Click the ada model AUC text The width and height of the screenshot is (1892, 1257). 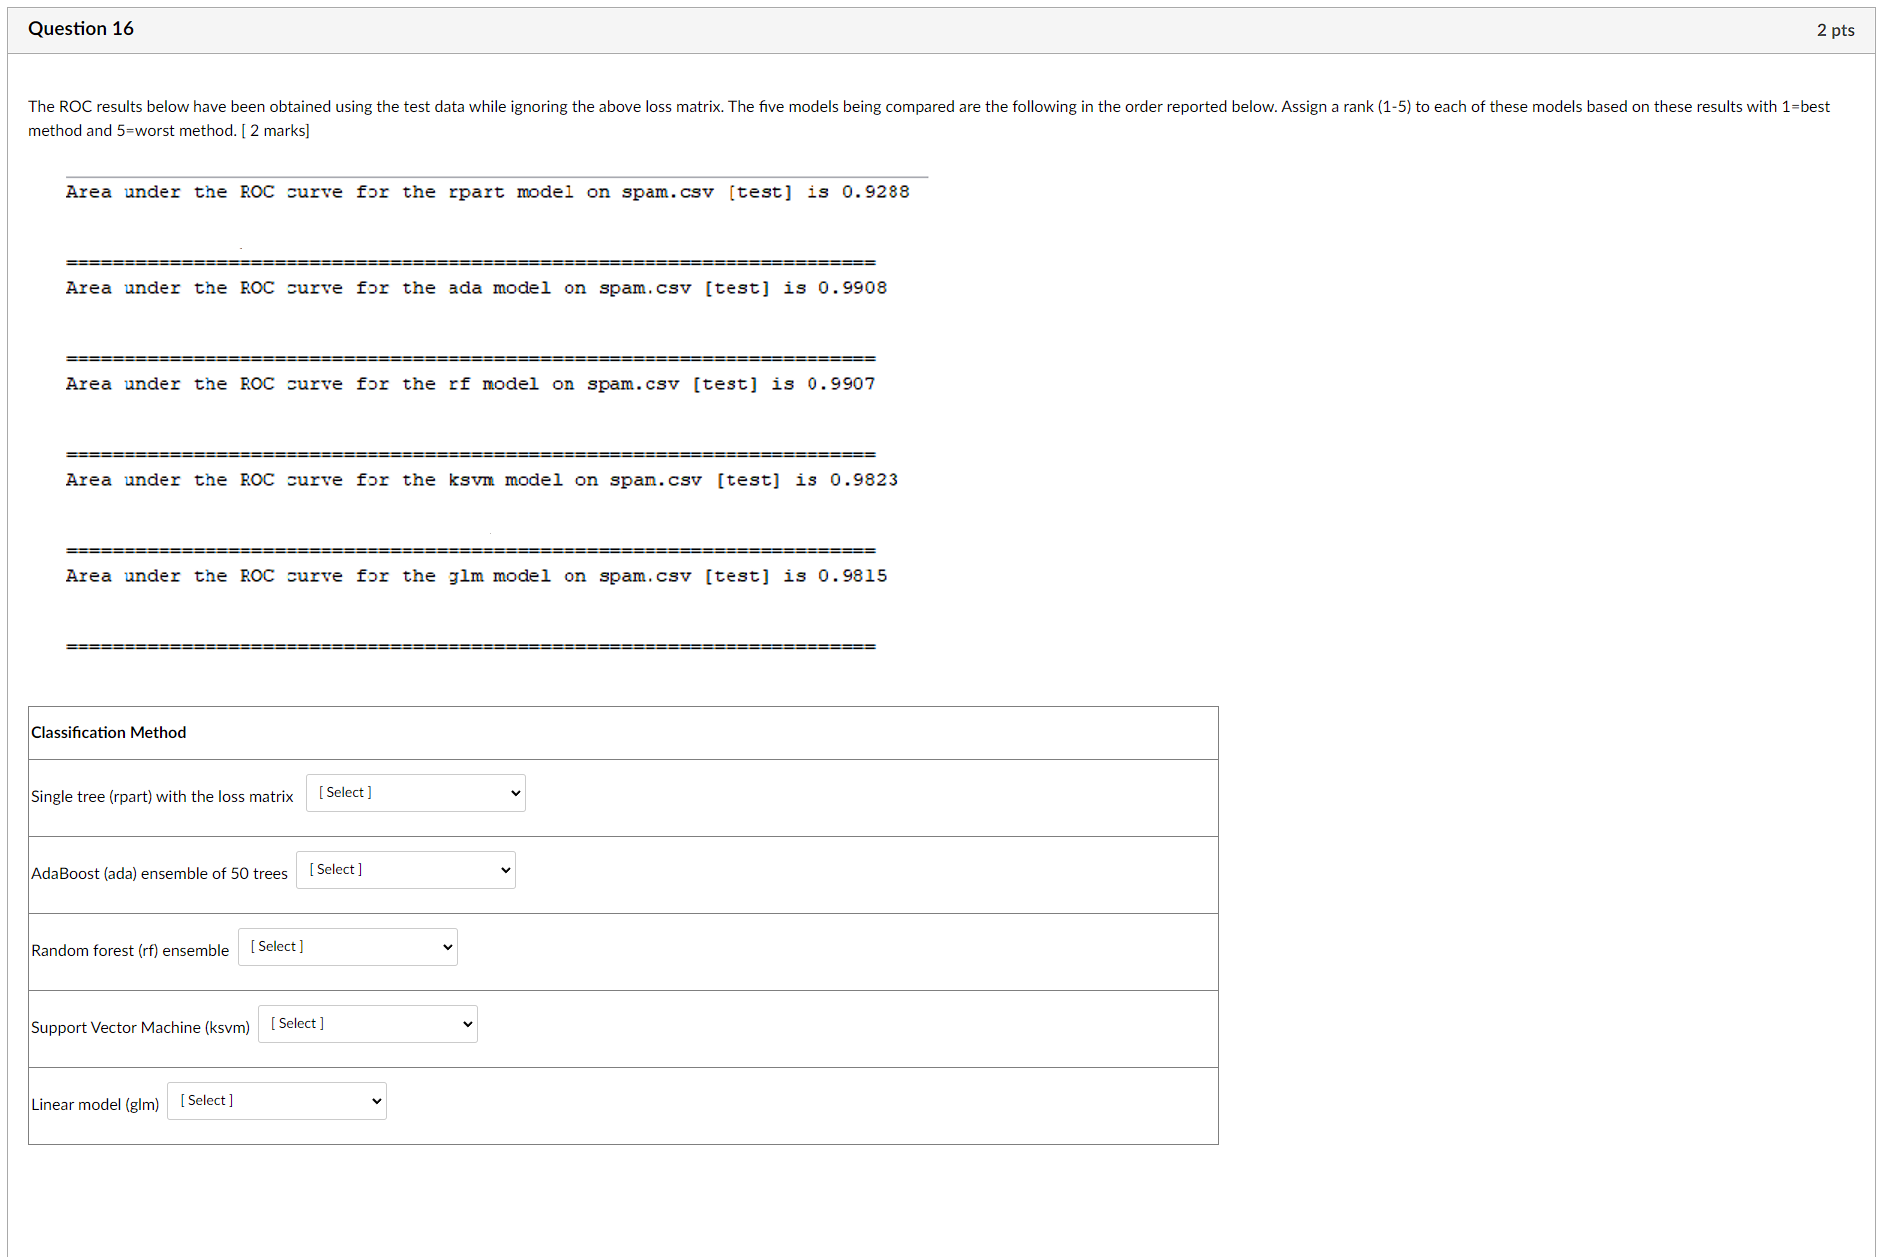[x=476, y=288]
